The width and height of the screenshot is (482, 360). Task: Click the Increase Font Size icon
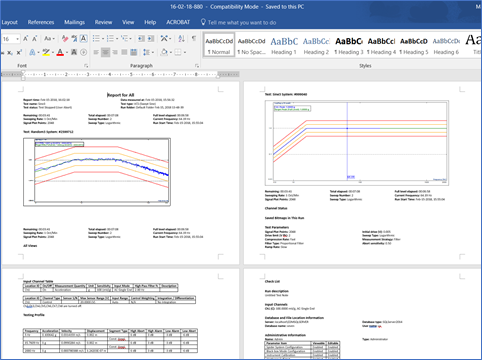tap(26, 39)
